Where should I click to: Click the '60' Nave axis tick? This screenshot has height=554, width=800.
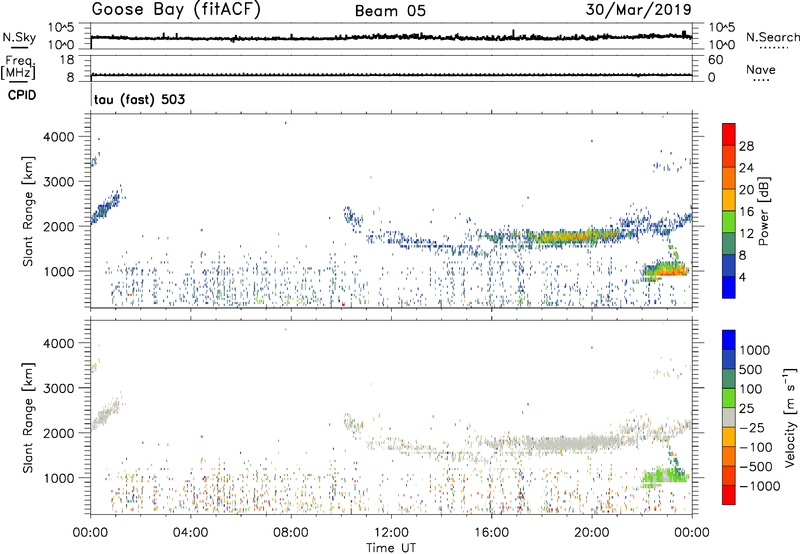pyautogui.click(x=715, y=60)
